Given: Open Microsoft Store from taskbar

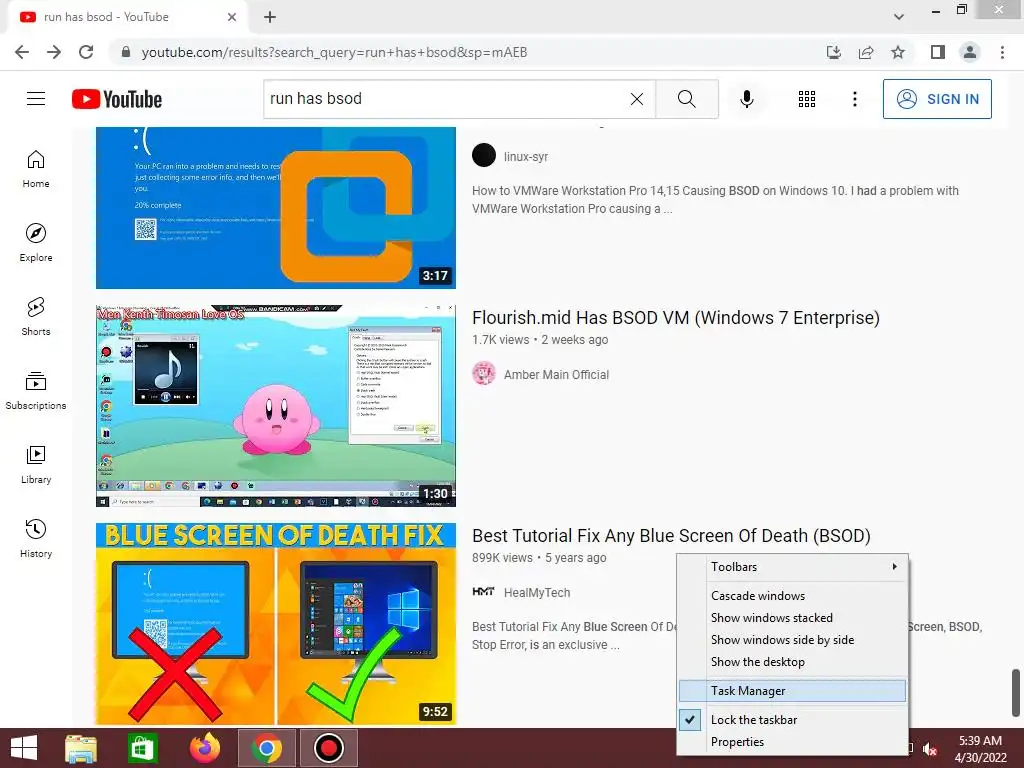Looking at the screenshot, I should pos(142,748).
